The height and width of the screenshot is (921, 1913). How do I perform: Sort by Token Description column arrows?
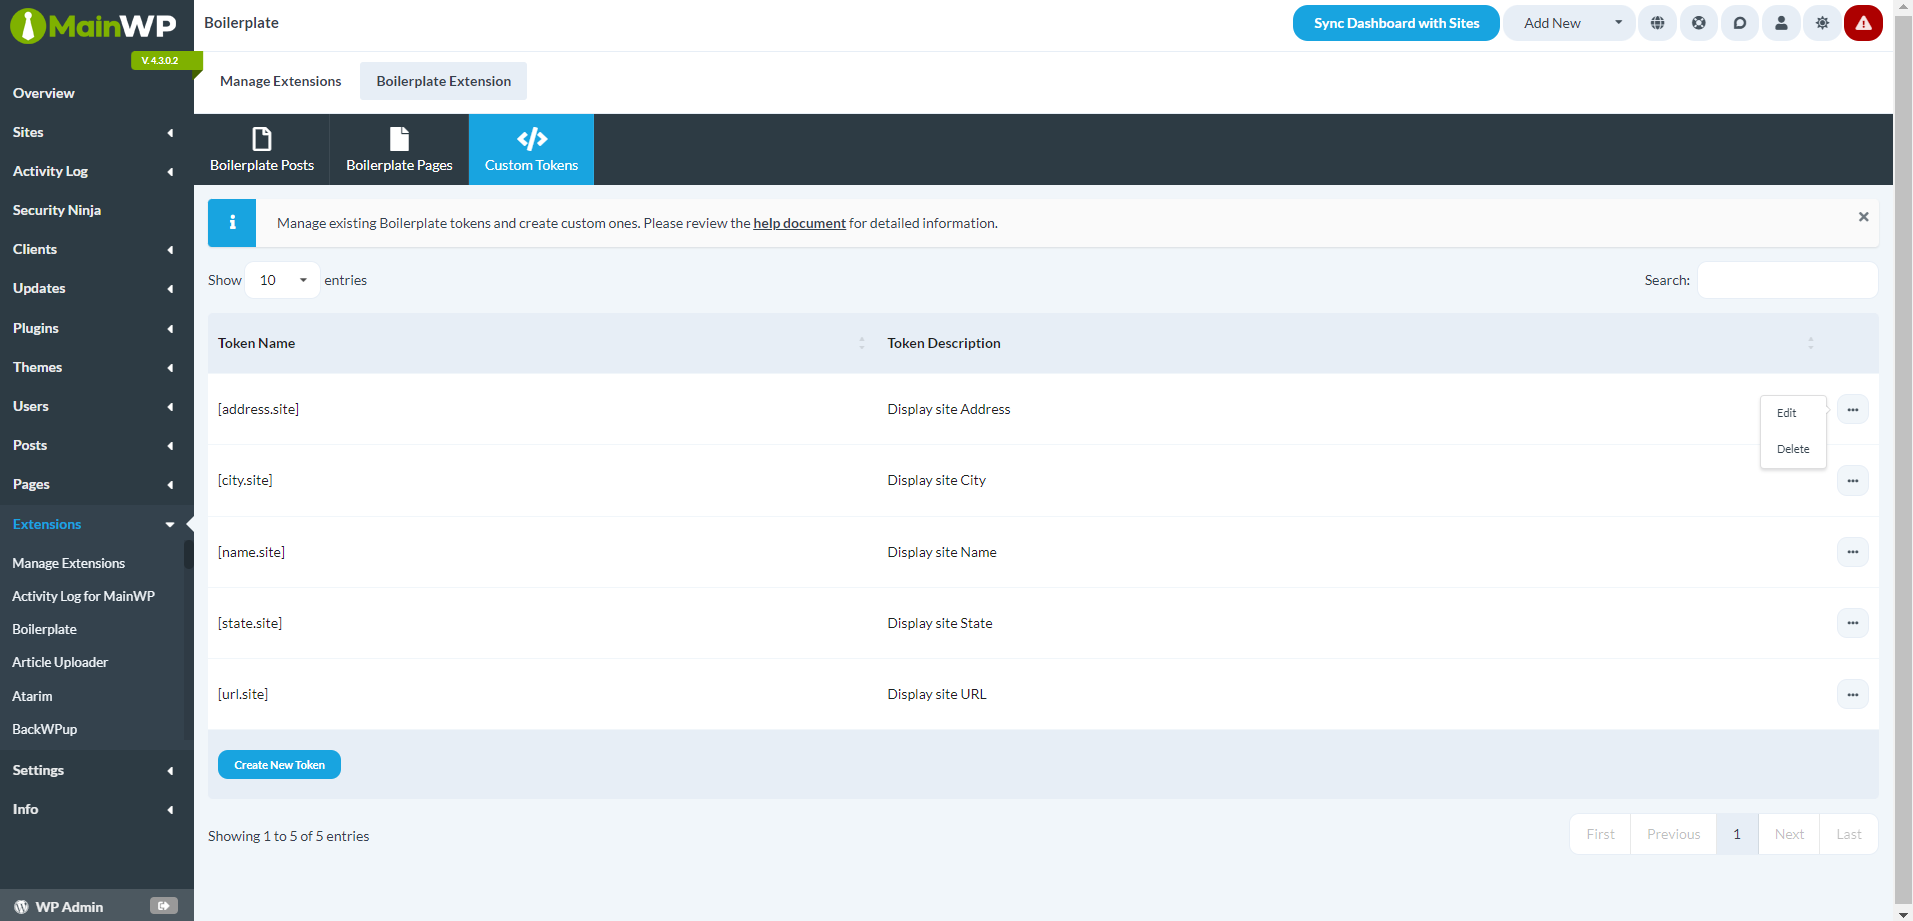1810,343
